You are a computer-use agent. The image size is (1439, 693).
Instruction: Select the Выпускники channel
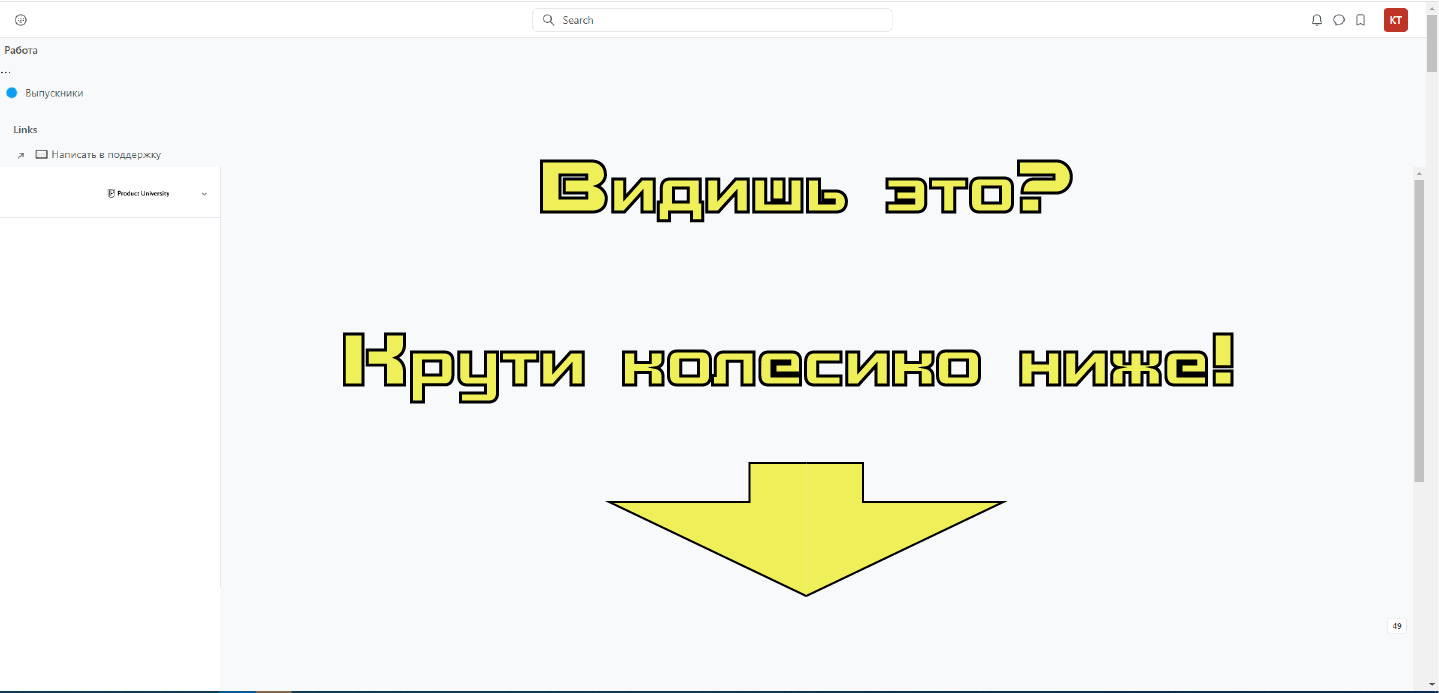pos(54,92)
